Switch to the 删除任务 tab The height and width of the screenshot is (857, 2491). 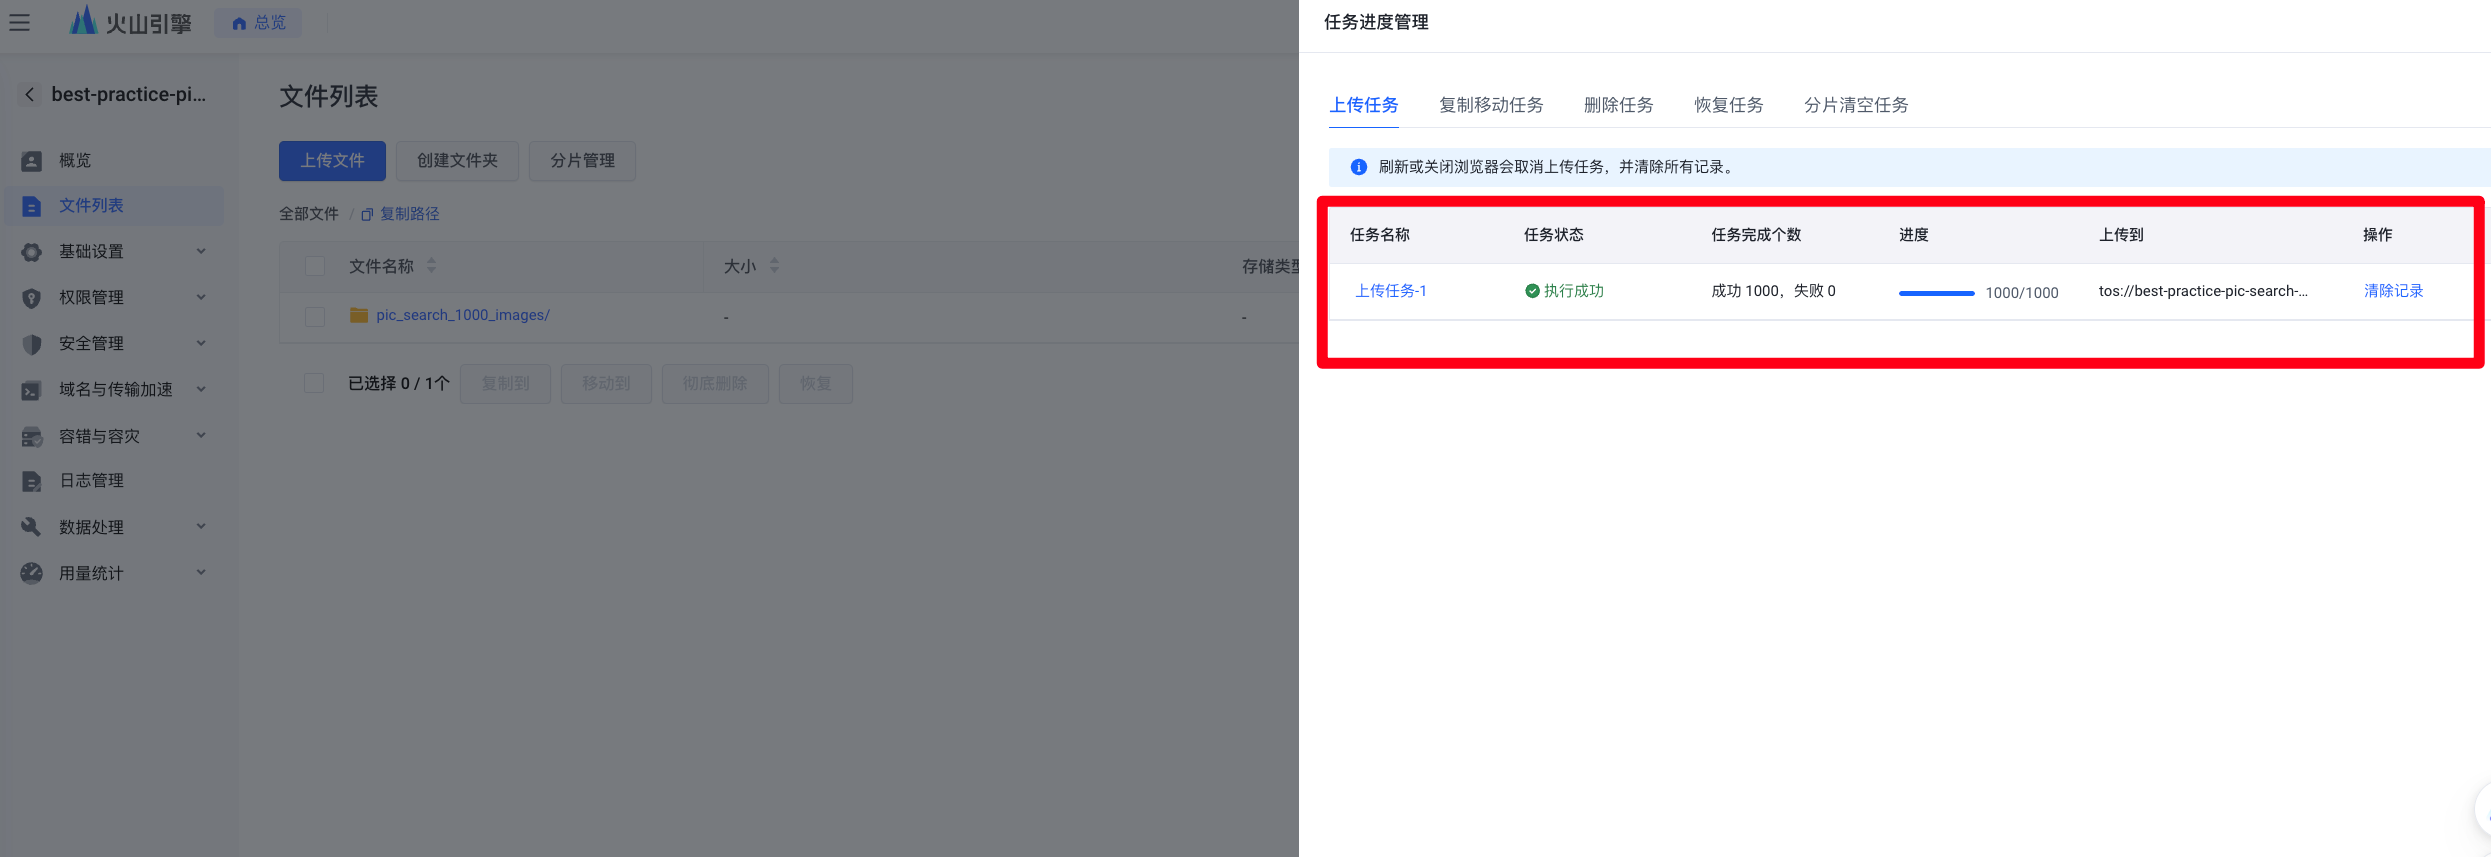coord(1619,105)
